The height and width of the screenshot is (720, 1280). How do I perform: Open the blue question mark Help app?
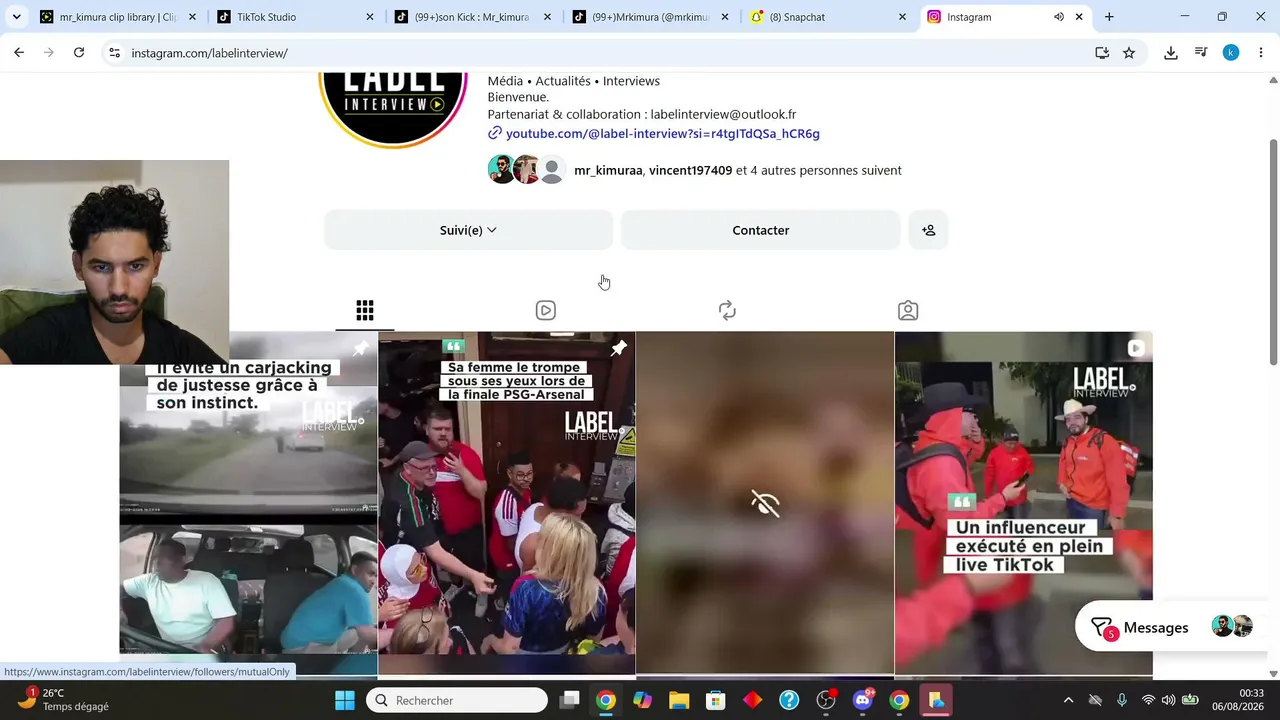click(x=789, y=701)
